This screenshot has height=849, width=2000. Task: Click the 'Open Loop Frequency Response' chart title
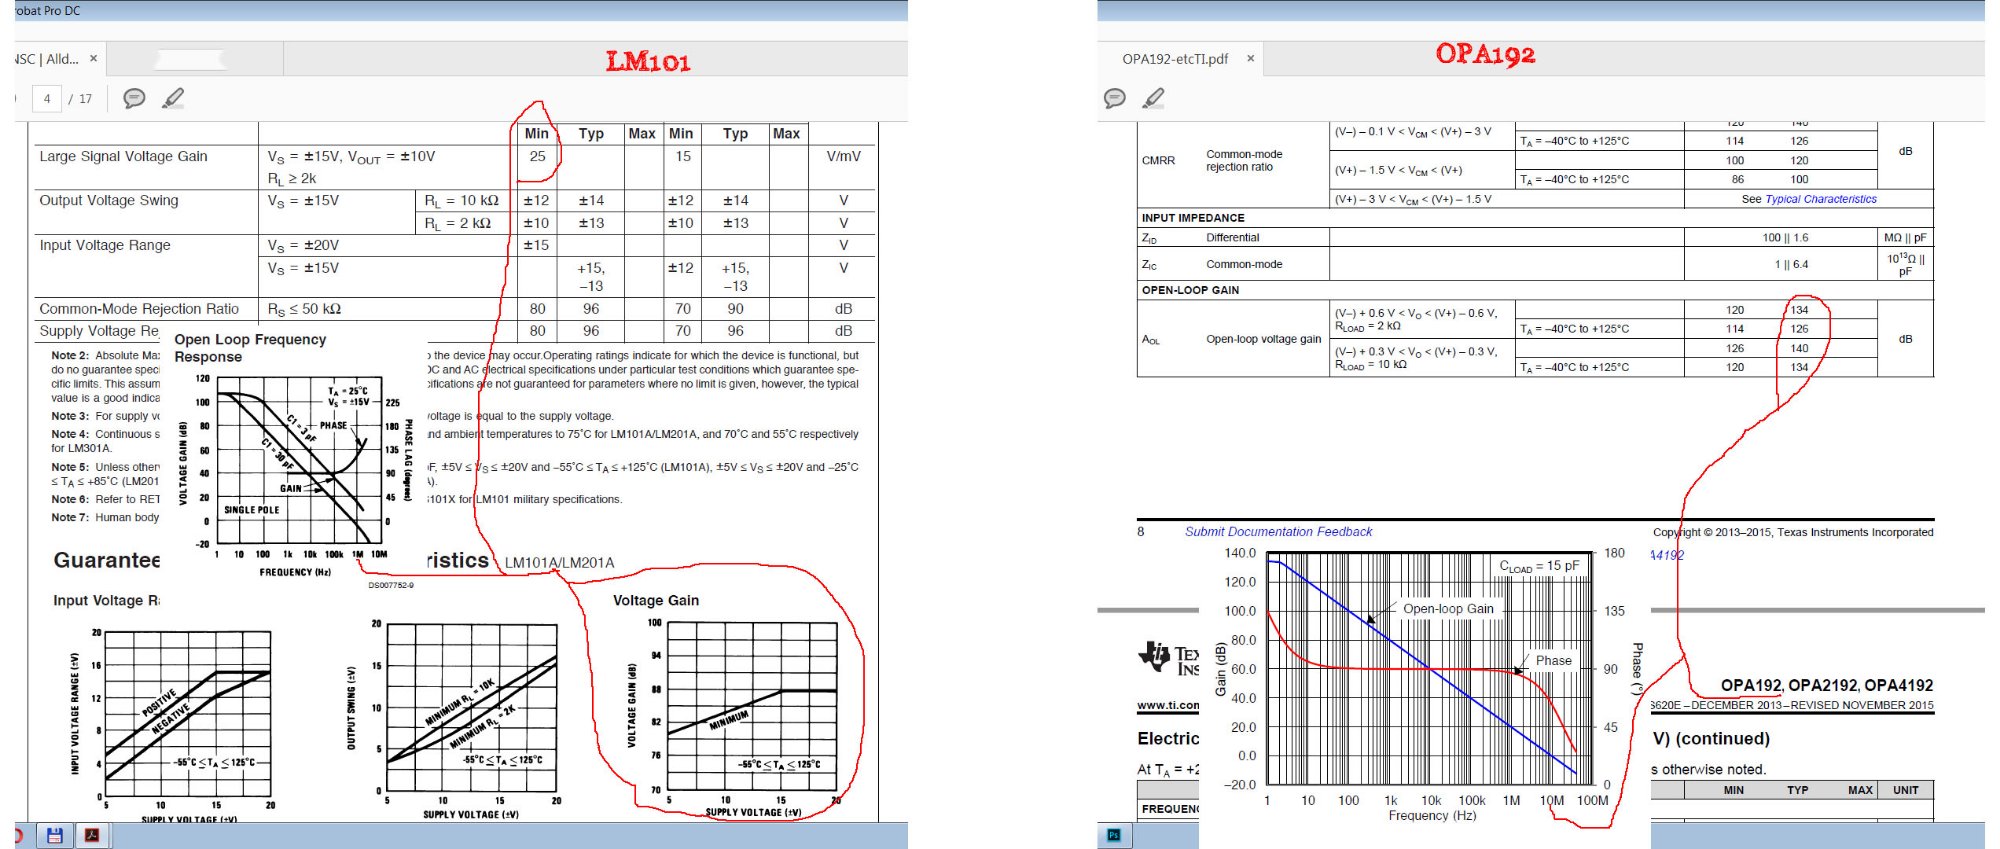(250, 348)
